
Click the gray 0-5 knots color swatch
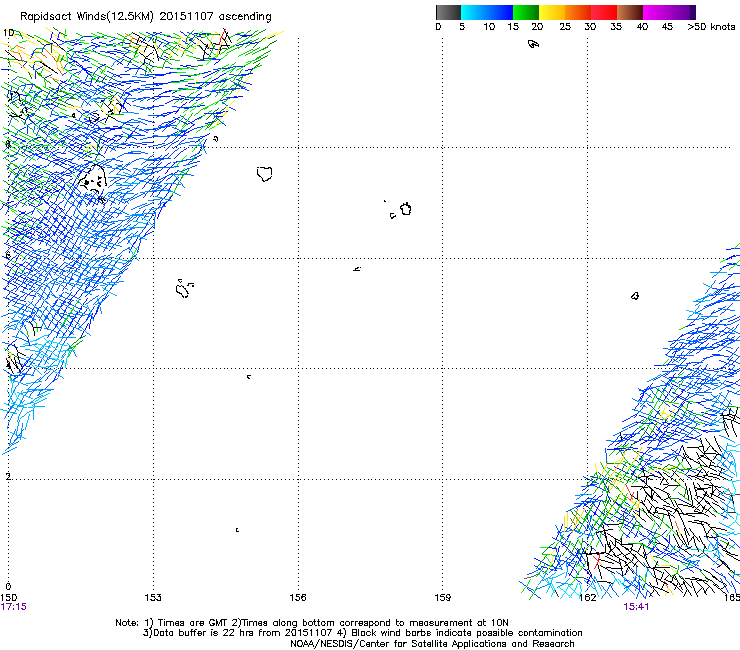[448, 12]
